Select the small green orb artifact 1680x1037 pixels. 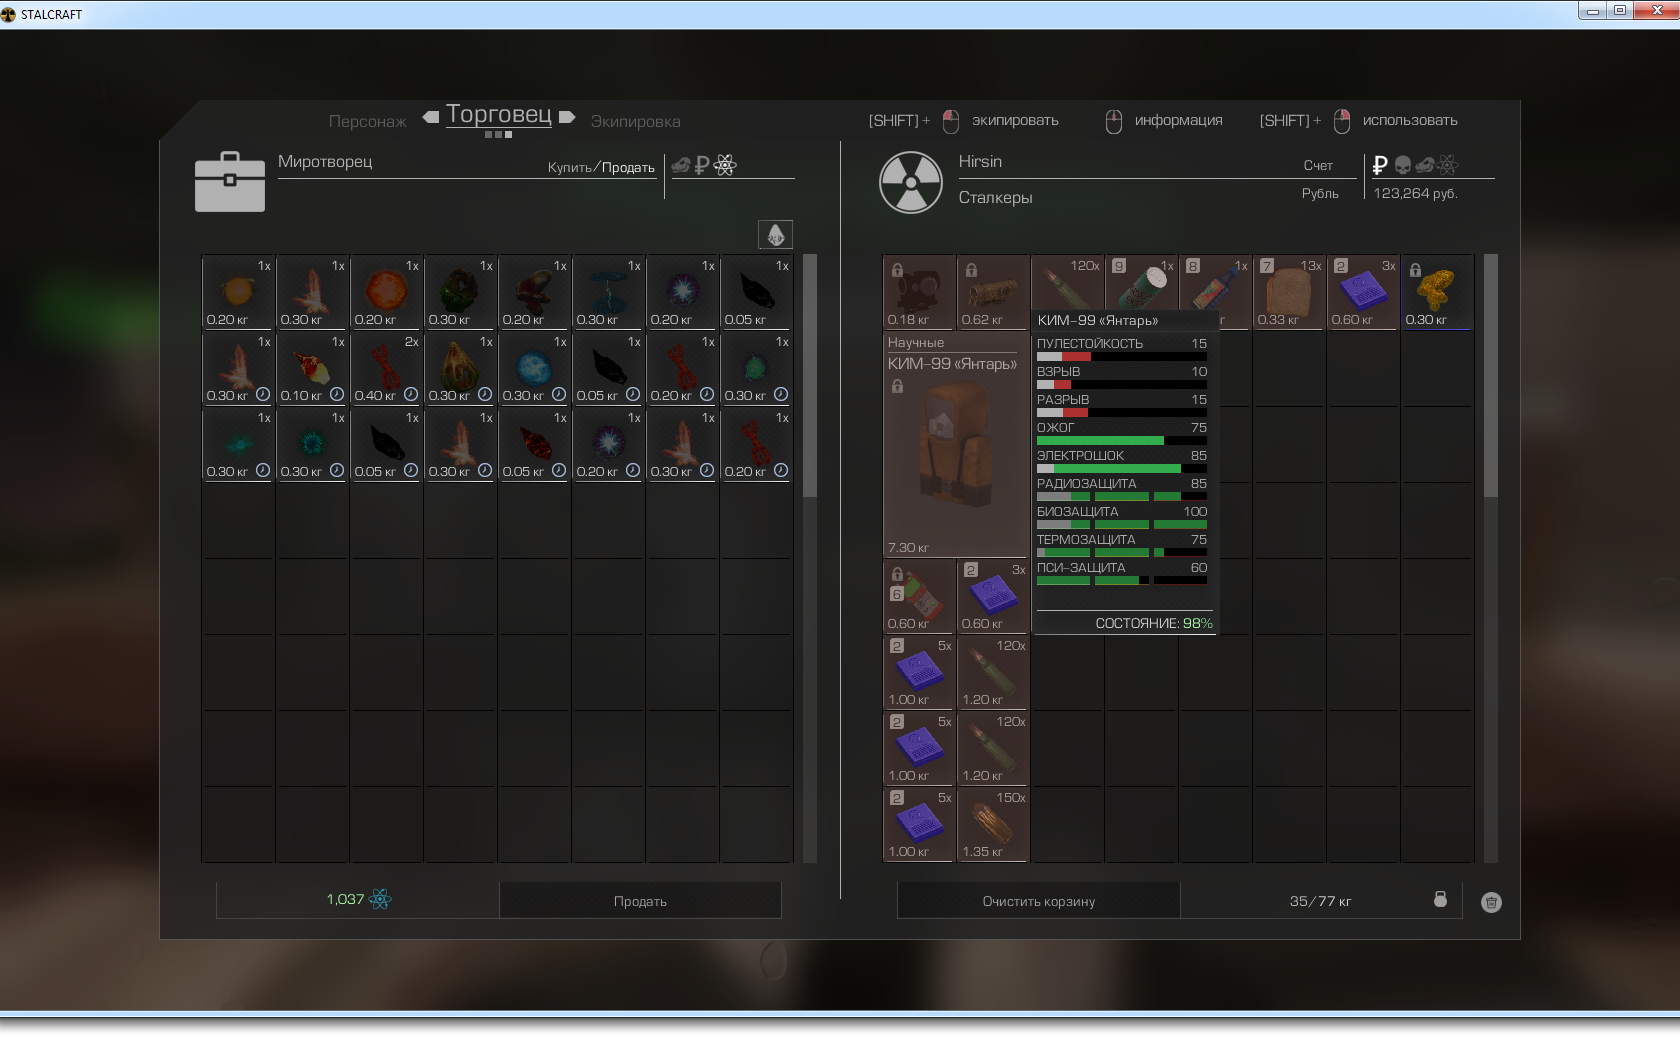(756, 368)
